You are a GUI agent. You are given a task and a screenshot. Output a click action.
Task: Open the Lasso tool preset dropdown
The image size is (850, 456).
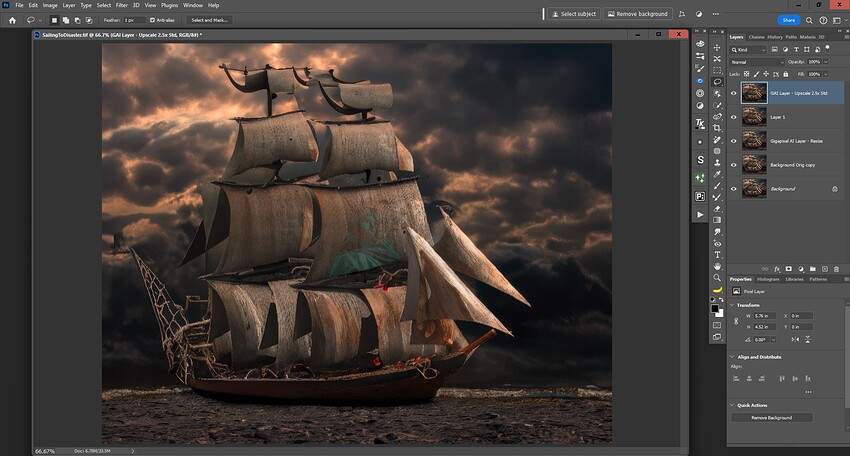point(40,20)
